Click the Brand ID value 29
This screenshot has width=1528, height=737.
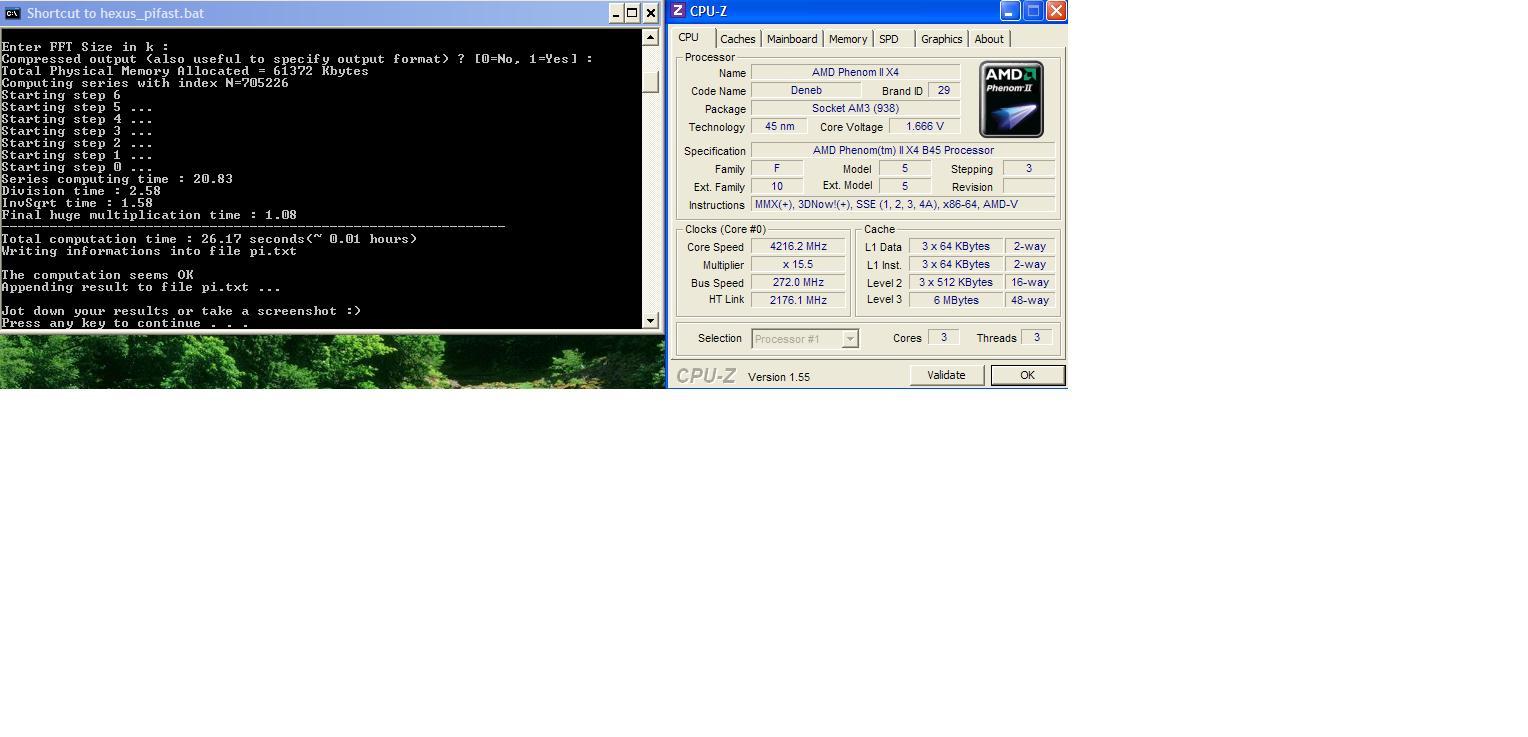[x=944, y=90]
